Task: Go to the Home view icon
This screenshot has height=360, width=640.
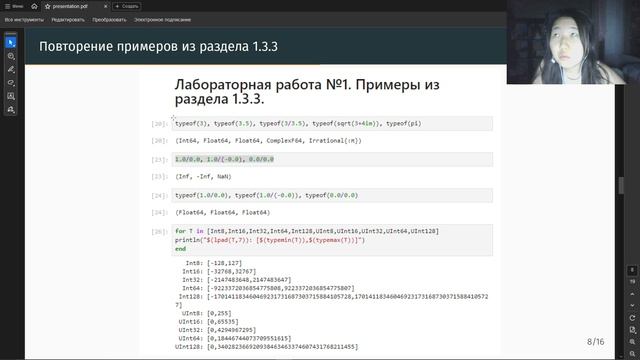Action: (x=34, y=6)
